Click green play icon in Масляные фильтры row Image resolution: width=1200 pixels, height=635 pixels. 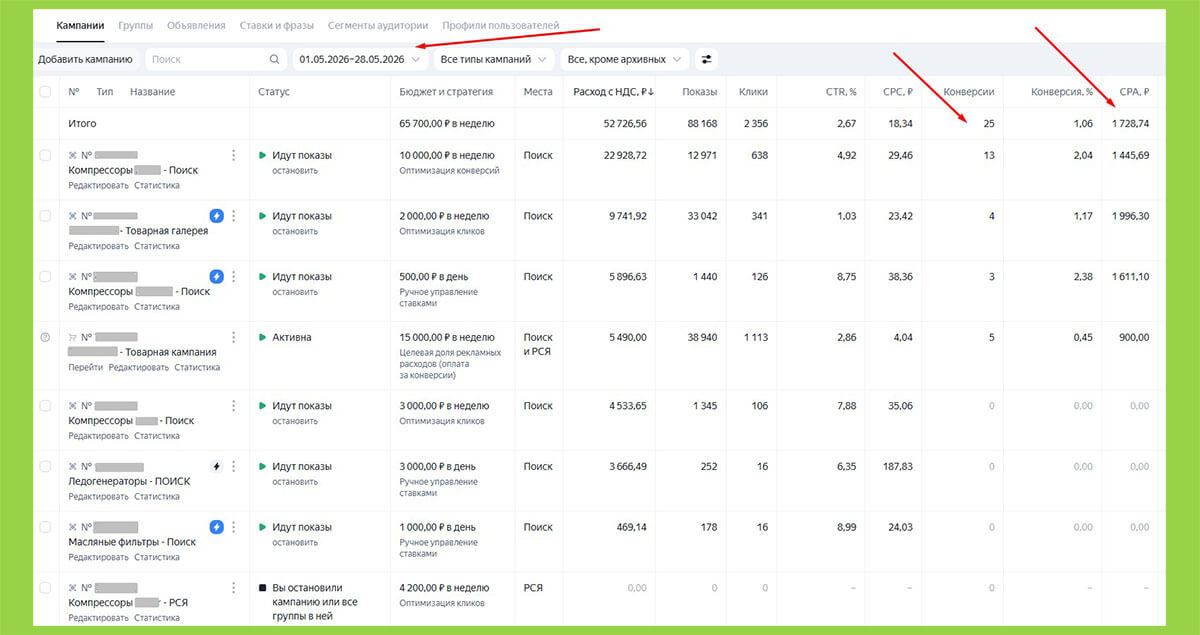(263, 527)
